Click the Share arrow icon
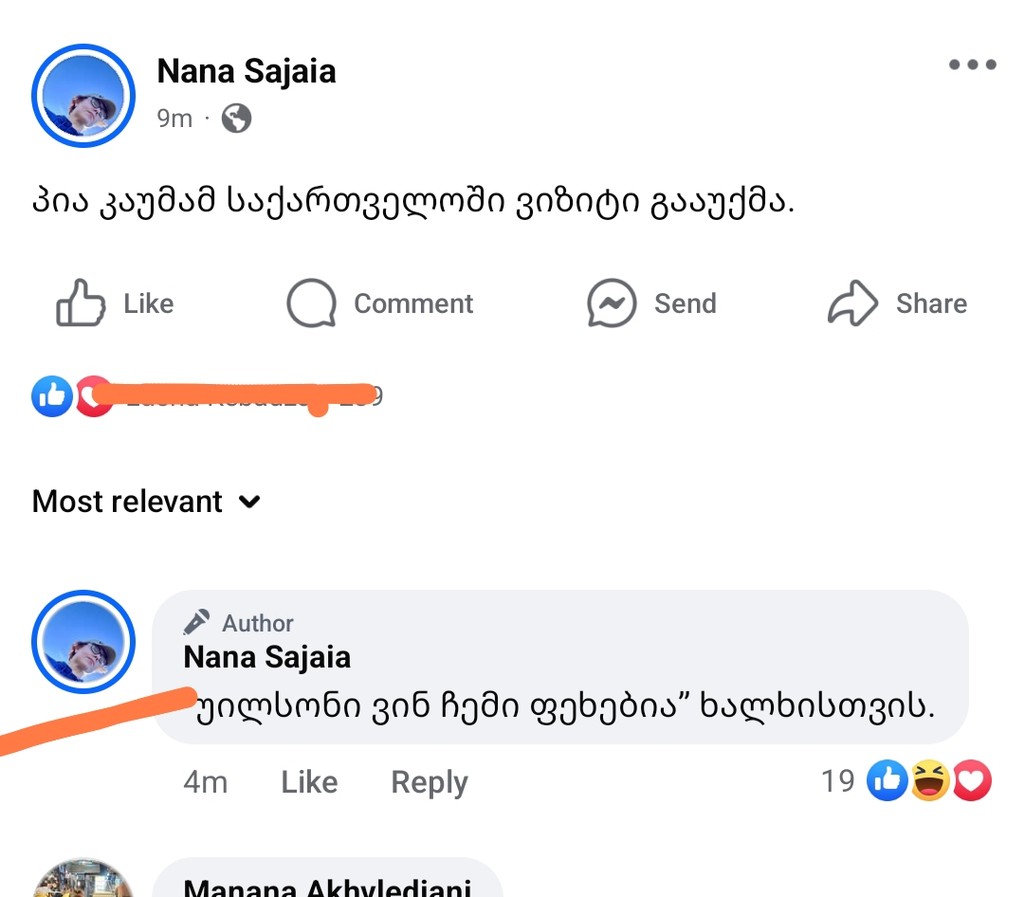 pos(853,303)
